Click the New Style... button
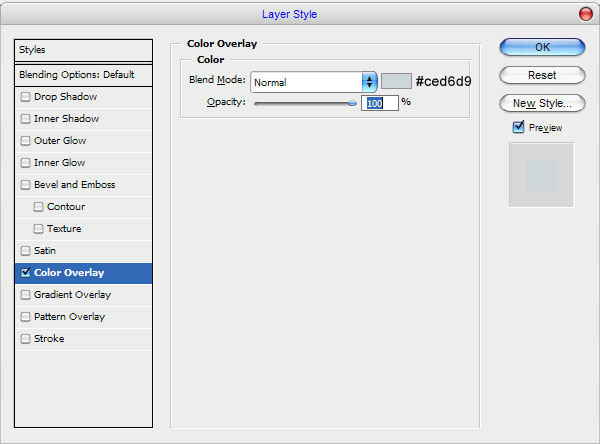Image resolution: width=600 pixels, height=444 pixels. (542, 103)
